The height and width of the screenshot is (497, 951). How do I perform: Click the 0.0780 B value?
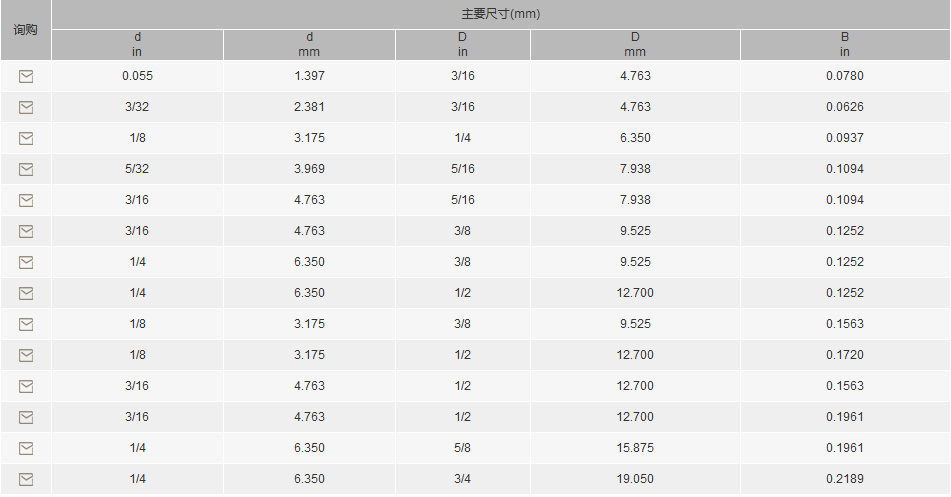[x=845, y=76]
